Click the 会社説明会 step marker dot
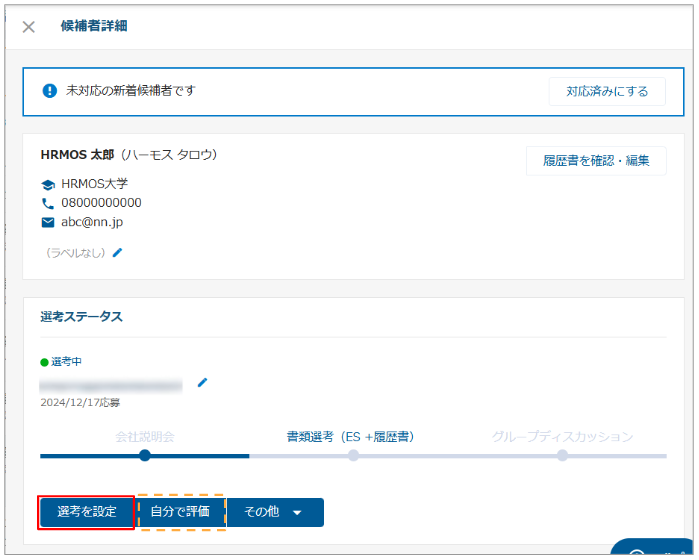The width and height of the screenshot is (699, 560). coord(145,455)
